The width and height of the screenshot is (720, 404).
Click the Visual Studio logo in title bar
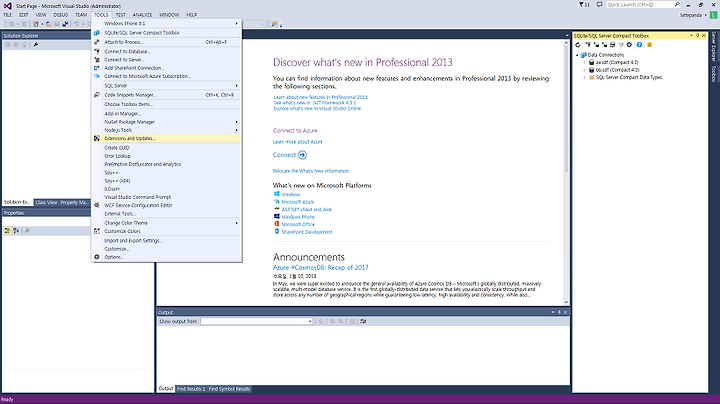tap(8, 6)
